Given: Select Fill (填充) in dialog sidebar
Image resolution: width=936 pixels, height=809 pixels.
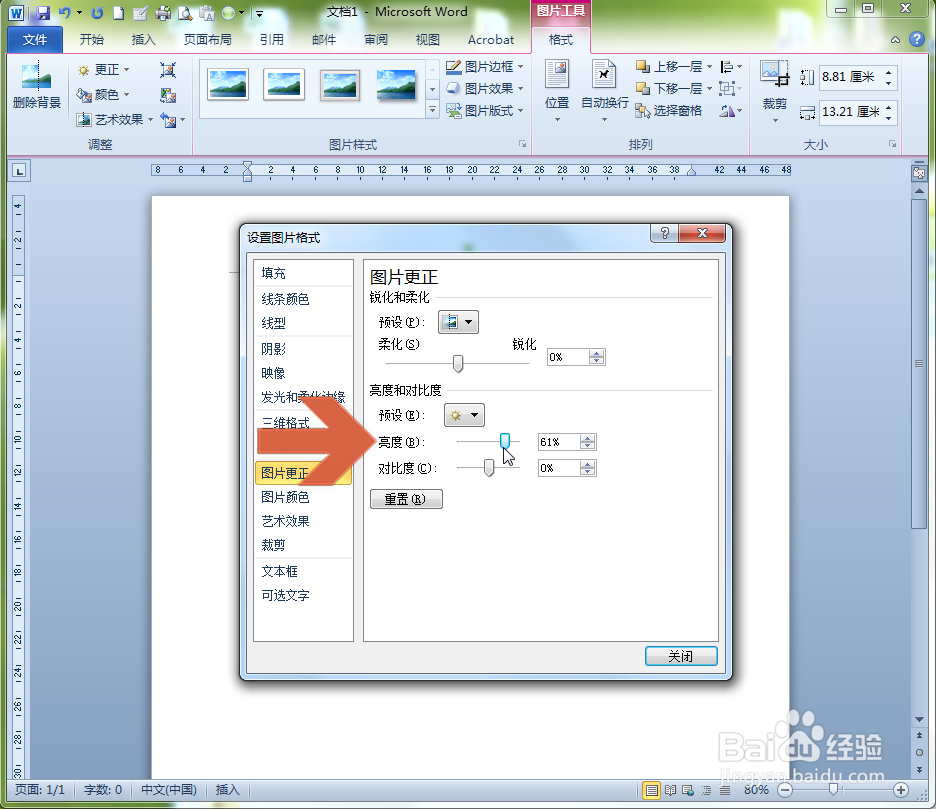Looking at the screenshot, I should pyautogui.click(x=273, y=273).
